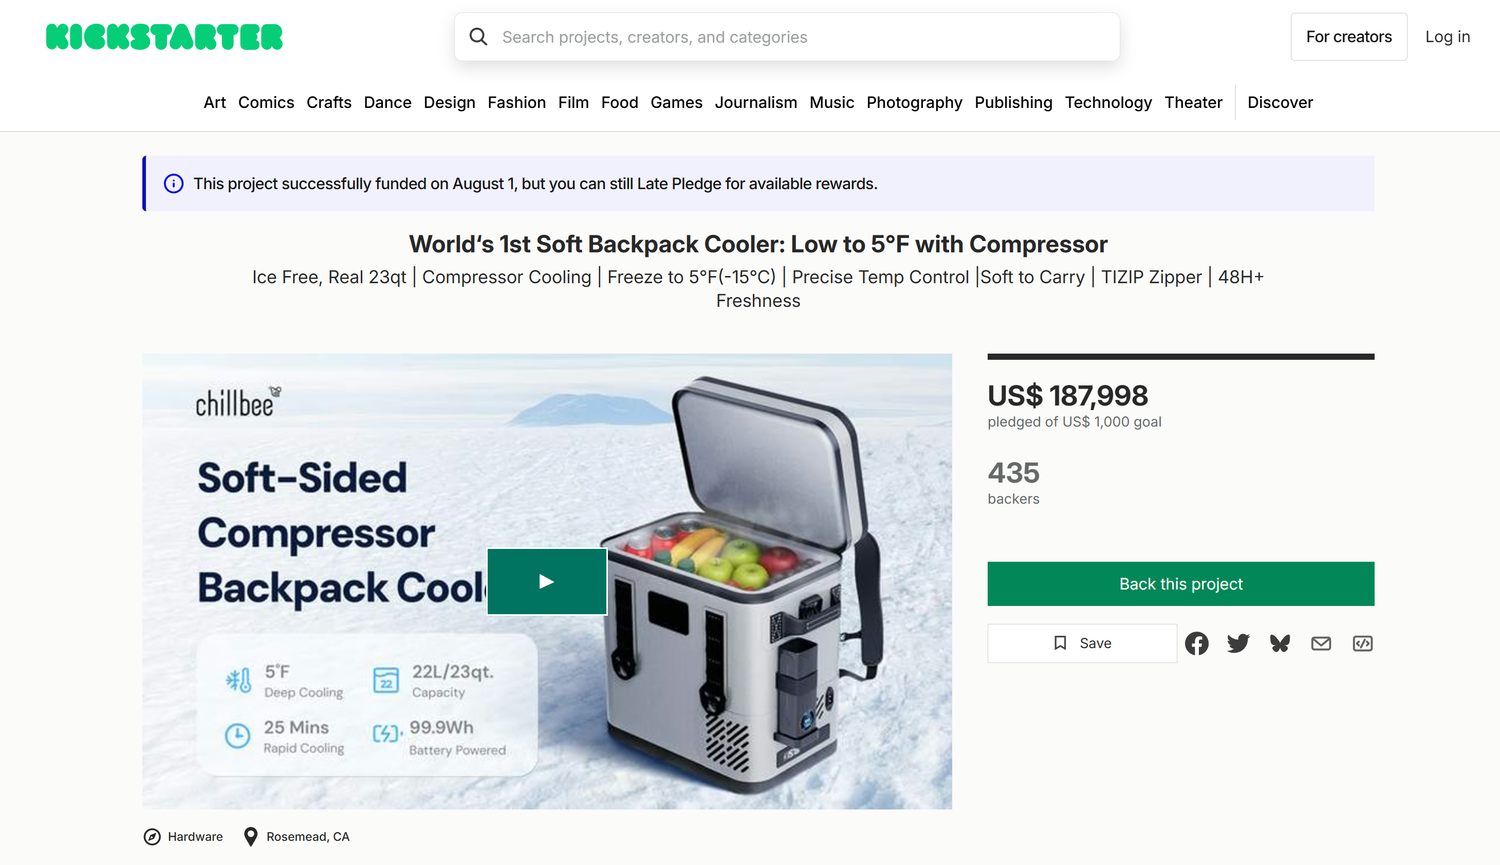1500x865 pixels.
Task: Open the Technology category
Action: pyautogui.click(x=1108, y=102)
